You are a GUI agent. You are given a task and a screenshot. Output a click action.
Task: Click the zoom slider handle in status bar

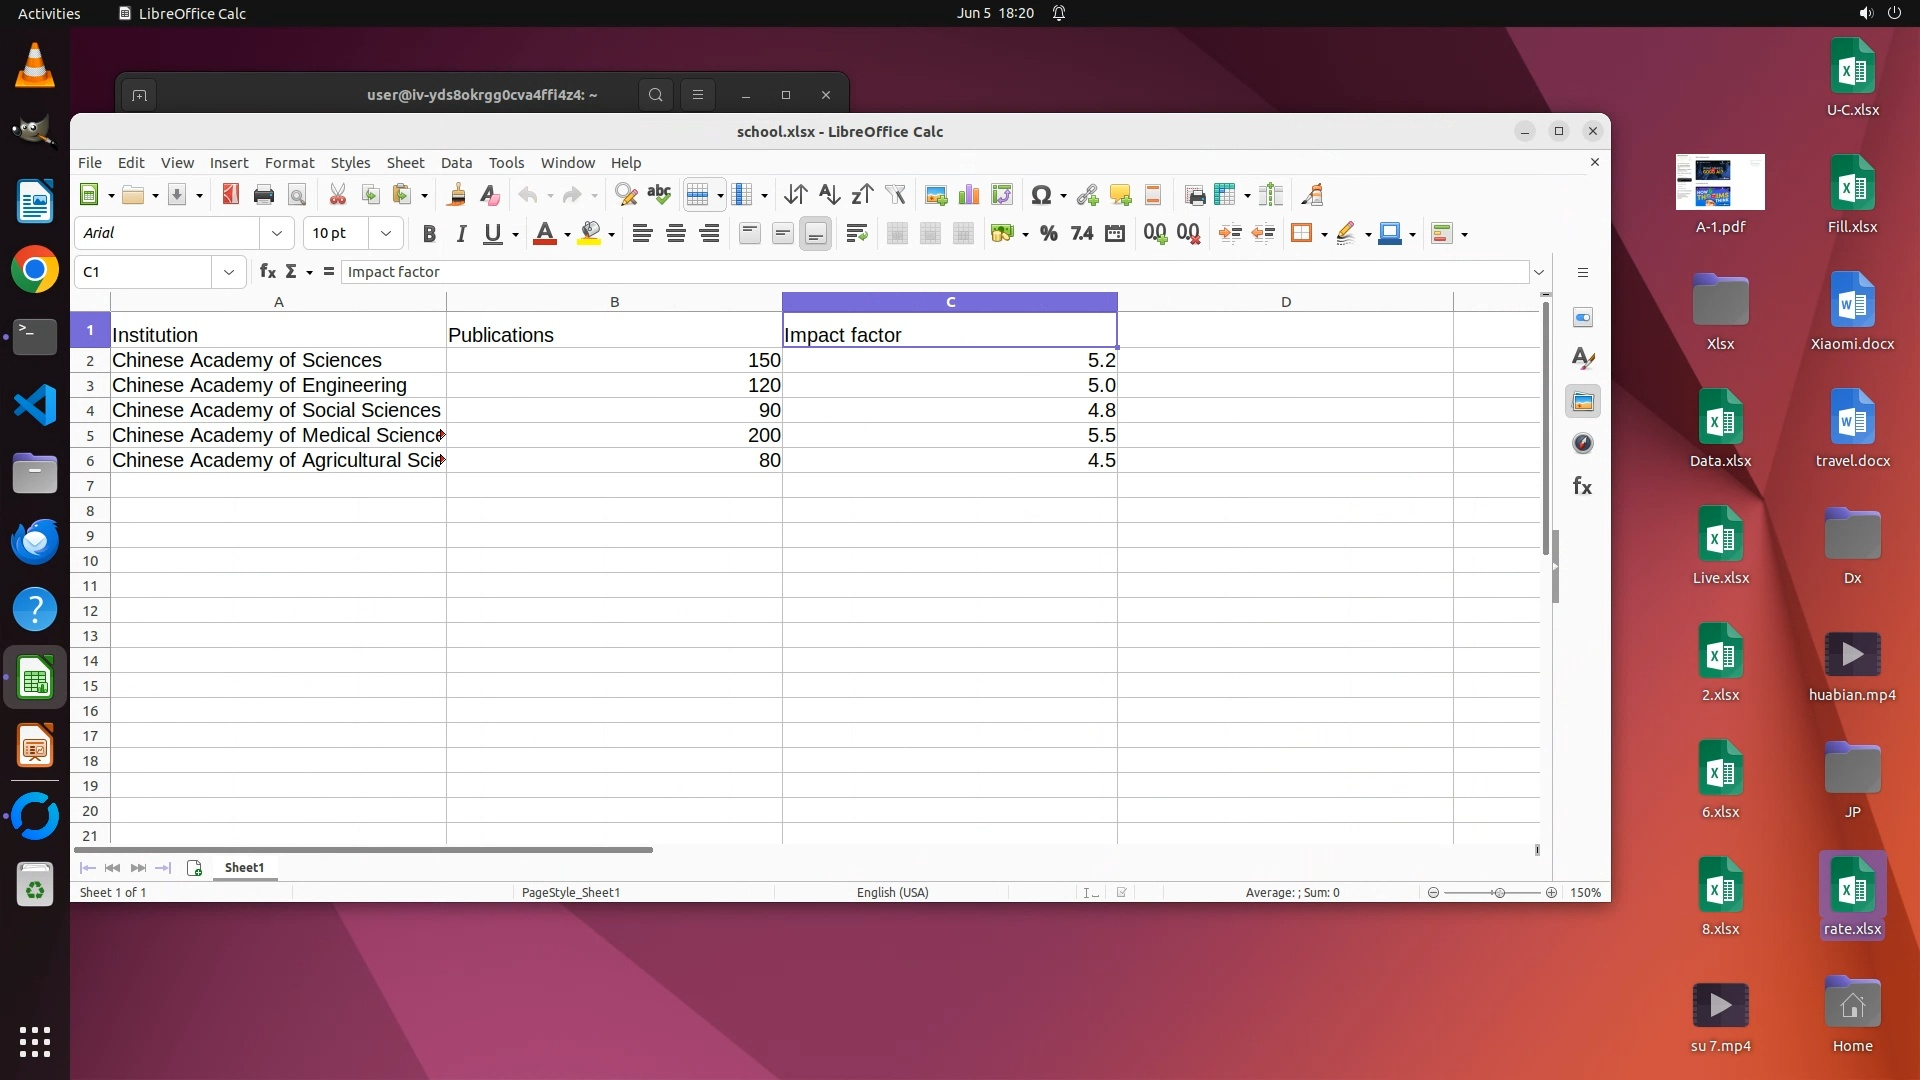tap(1498, 893)
